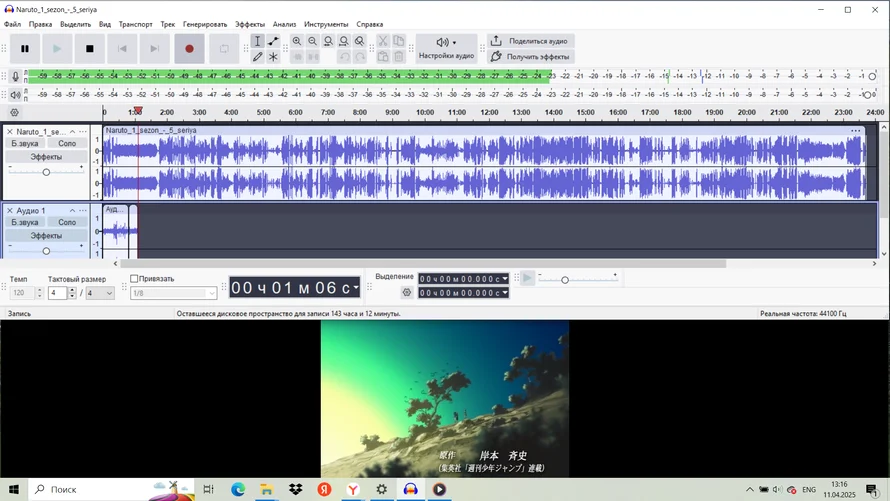This screenshot has height=501, width=890.
Task: Collapse the Аудио 1 track arrow
Action: click(x=72, y=210)
